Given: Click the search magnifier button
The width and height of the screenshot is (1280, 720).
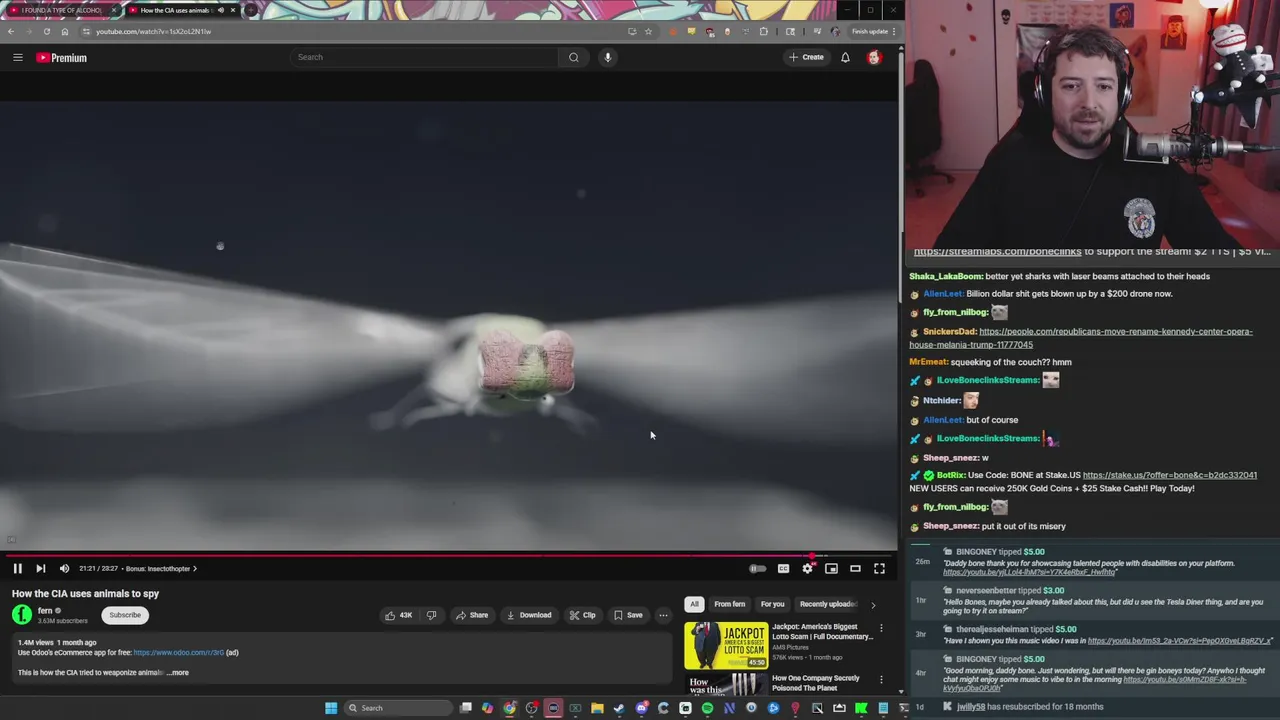Looking at the screenshot, I should click(574, 57).
